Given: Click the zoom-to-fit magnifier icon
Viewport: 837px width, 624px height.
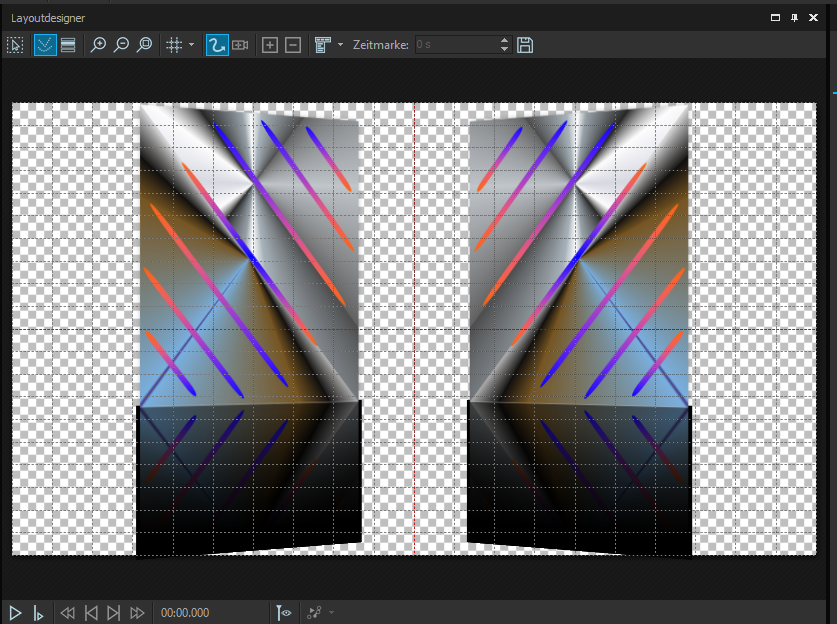Looking at the screenshot, I should (145, 45).
